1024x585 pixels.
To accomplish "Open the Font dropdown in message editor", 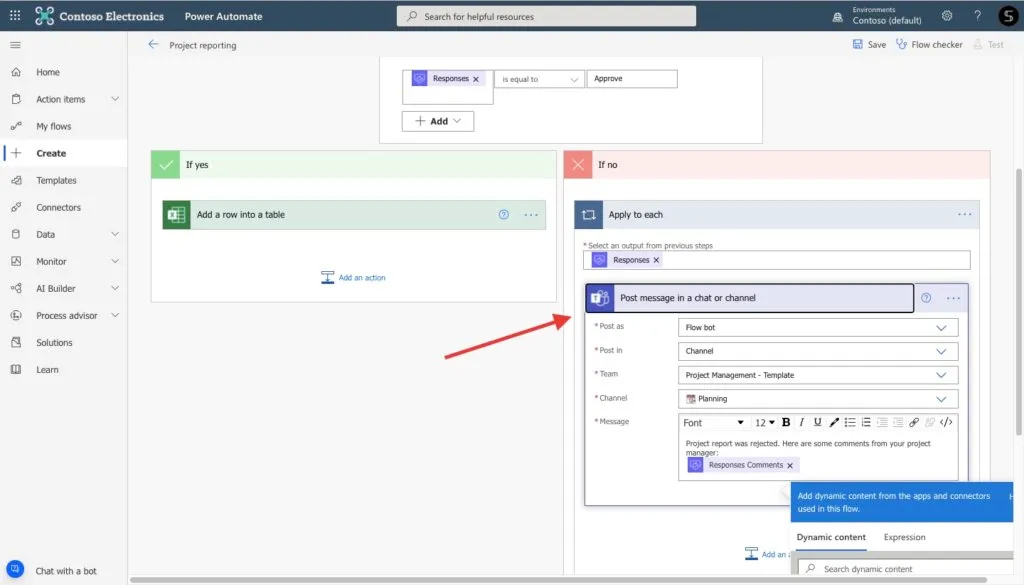I will click(x=713, y=422).
